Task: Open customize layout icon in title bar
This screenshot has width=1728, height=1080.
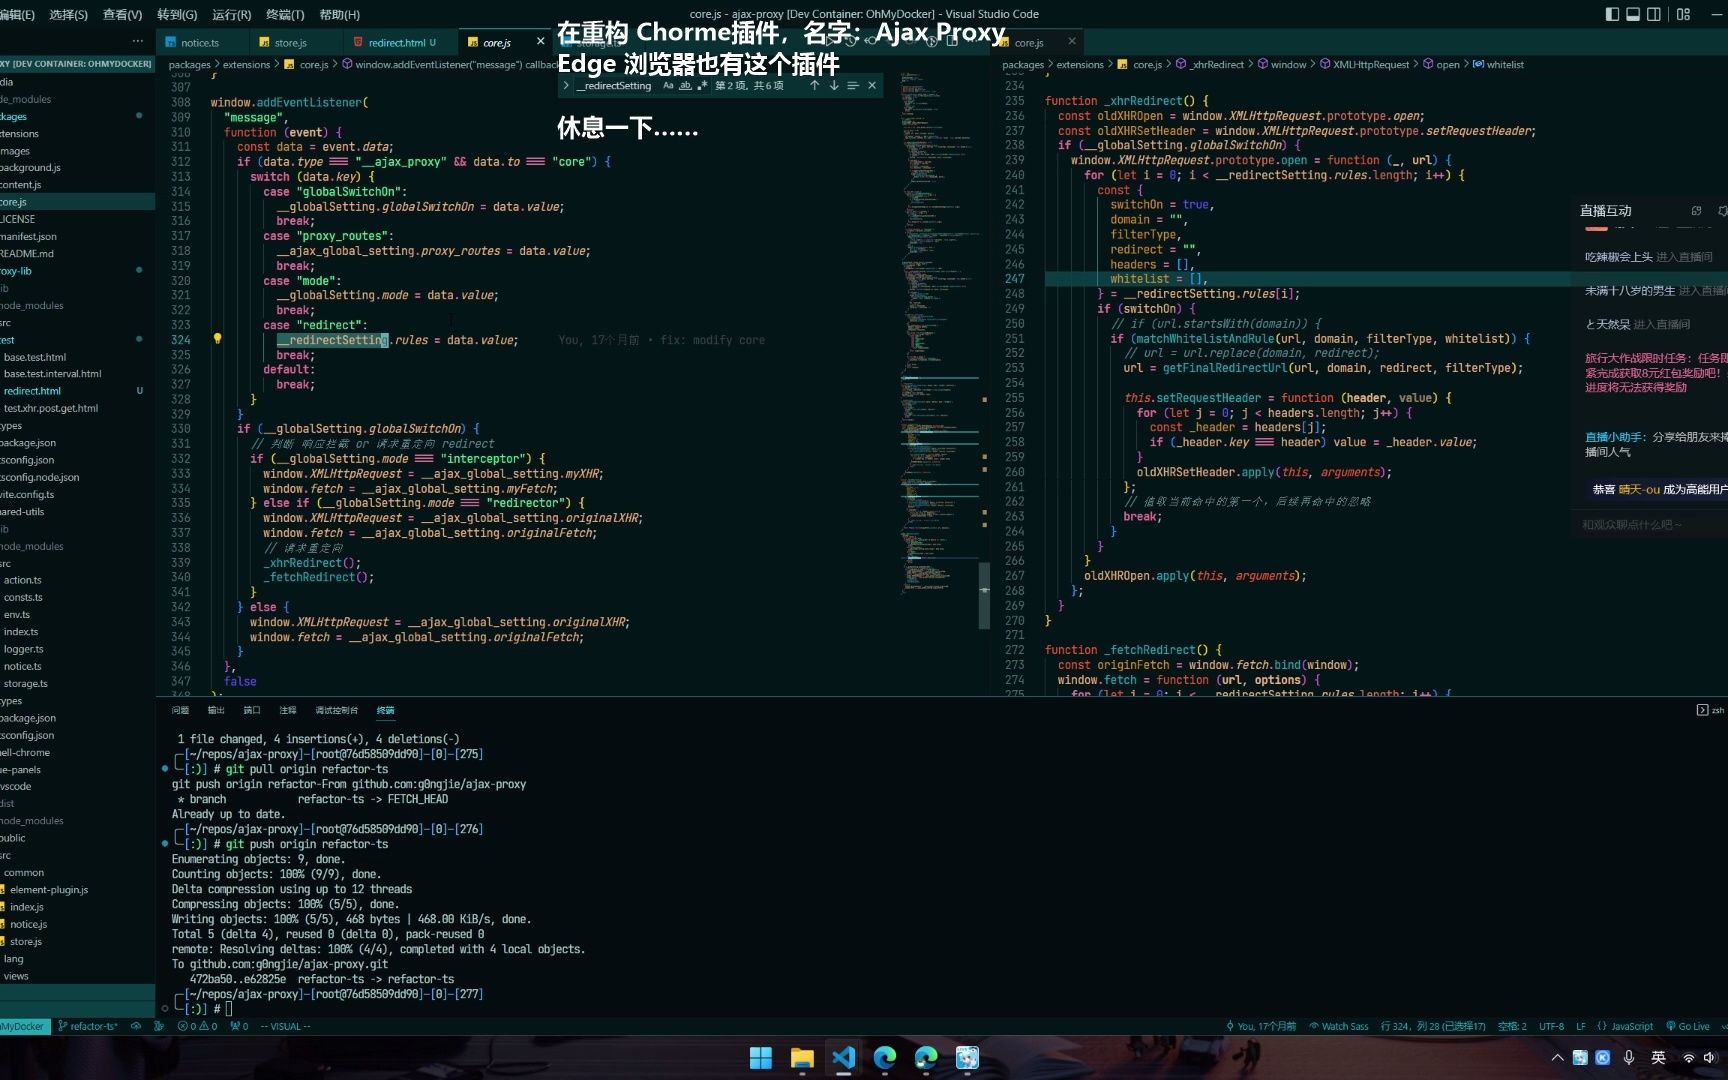Action: [x=1684, y=14]
